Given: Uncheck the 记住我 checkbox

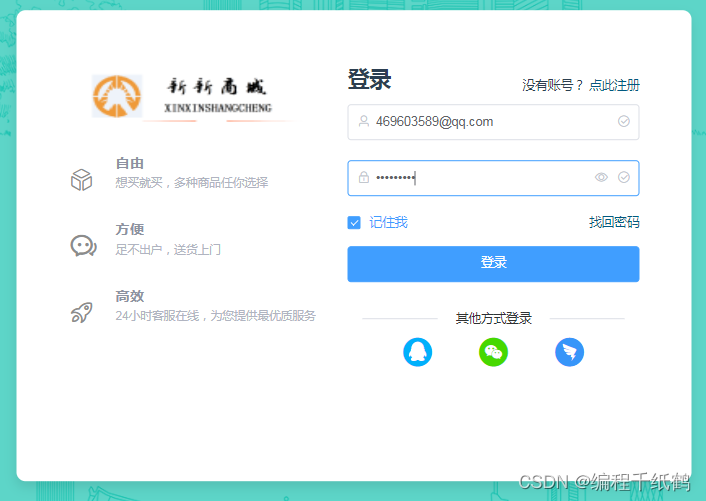Looking at the screenshot, I should click(x=354, y=222).
